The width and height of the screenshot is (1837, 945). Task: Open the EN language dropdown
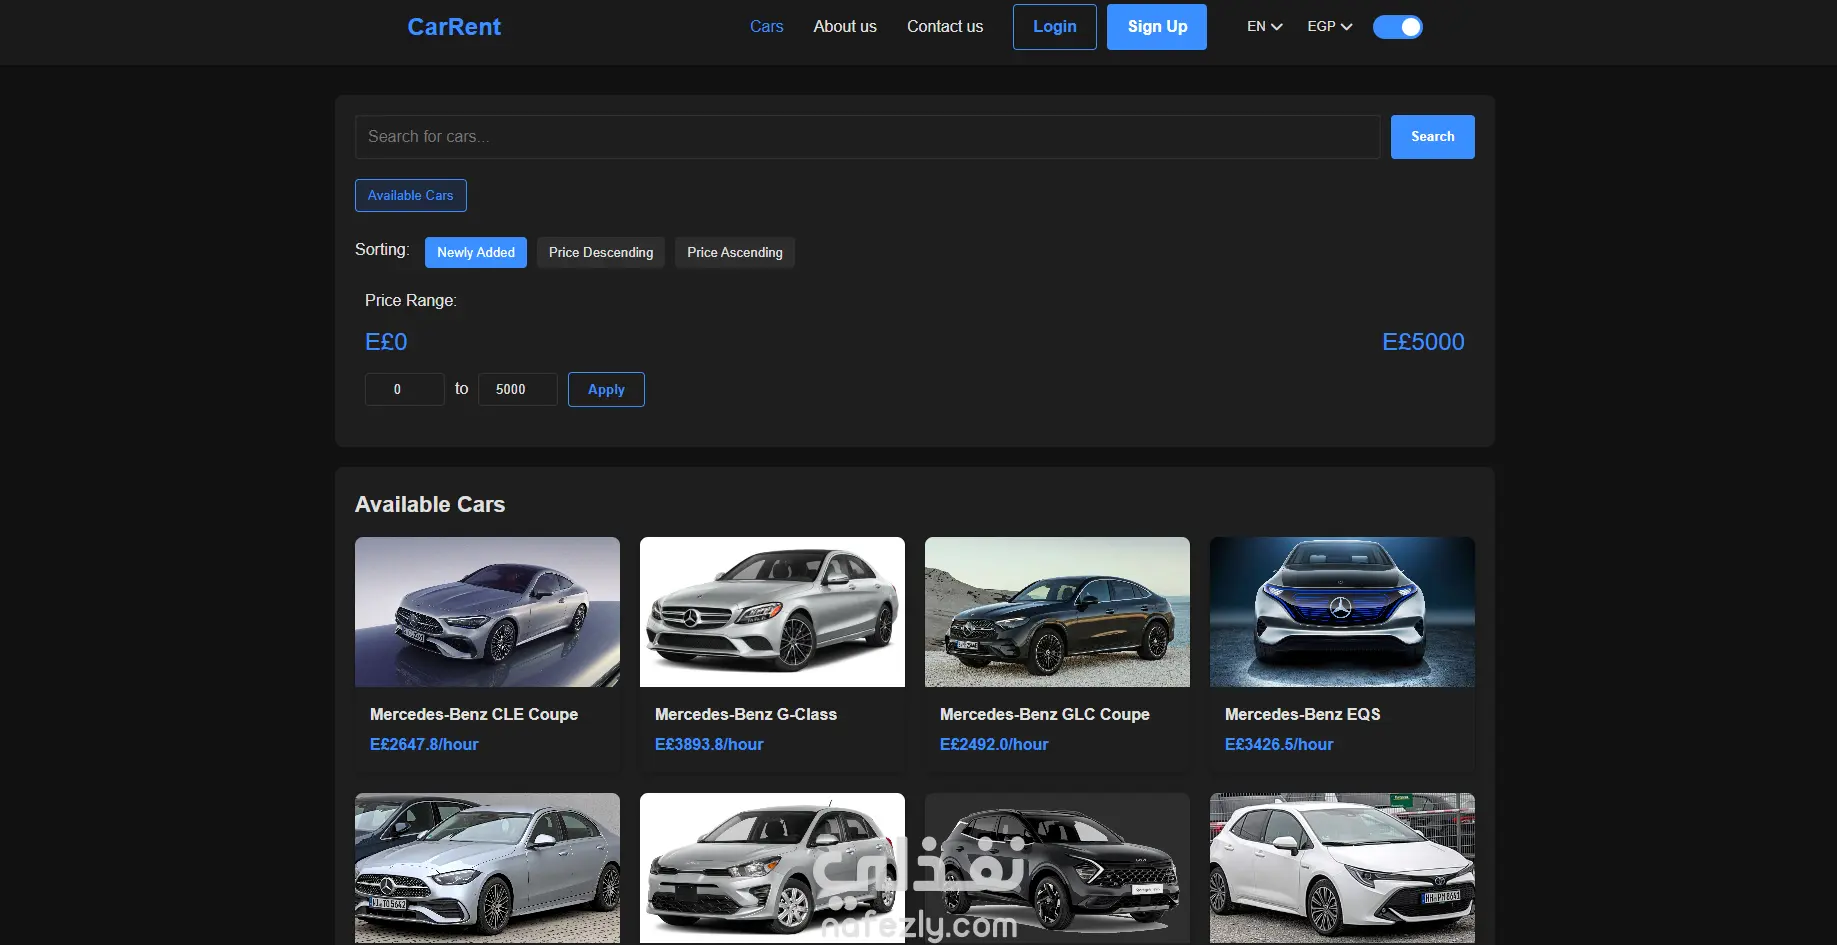1264,27
